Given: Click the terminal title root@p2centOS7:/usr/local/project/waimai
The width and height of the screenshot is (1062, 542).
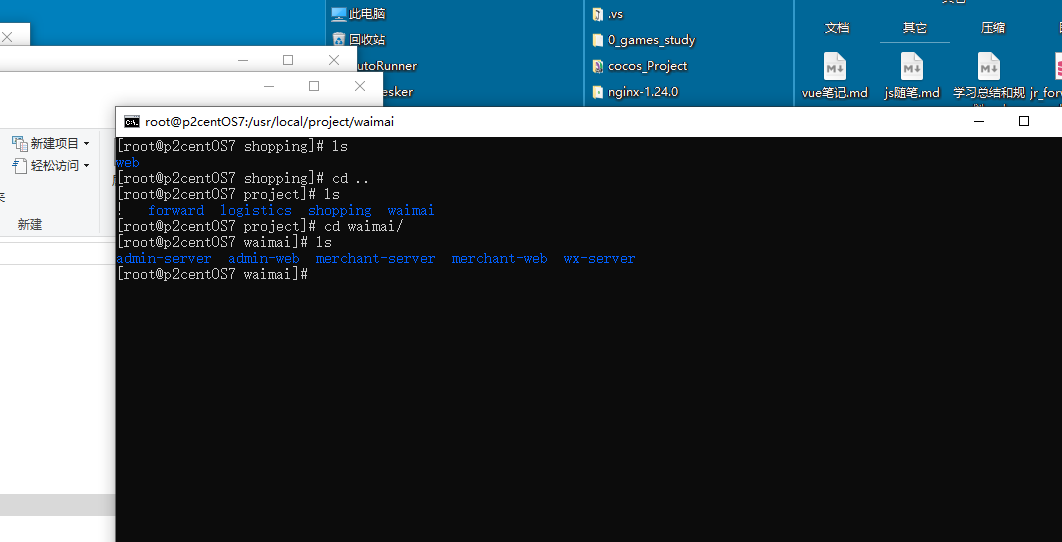Looking at the screenshot, I should [x=270, y=122].
